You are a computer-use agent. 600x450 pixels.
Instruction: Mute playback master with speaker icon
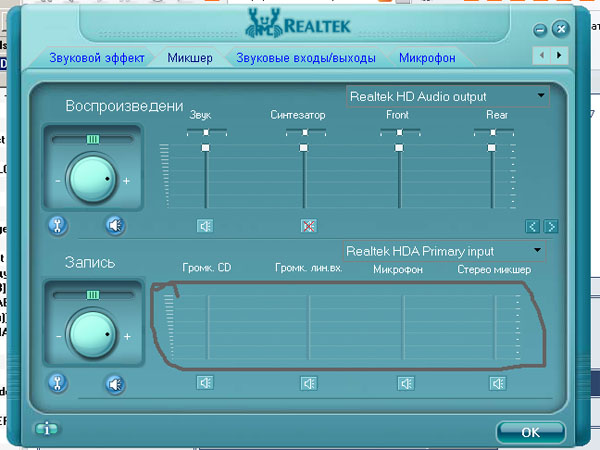[x=115, y=226]
